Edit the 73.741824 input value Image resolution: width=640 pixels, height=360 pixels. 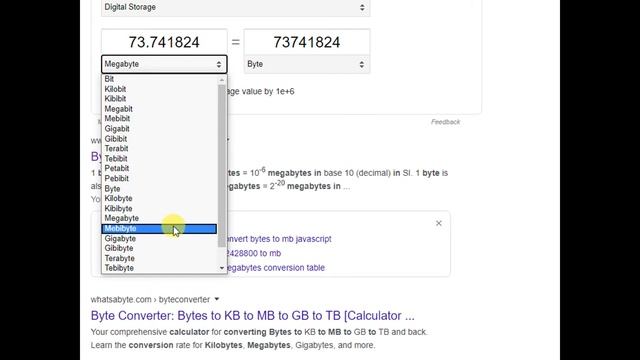[x=164, y=42]
